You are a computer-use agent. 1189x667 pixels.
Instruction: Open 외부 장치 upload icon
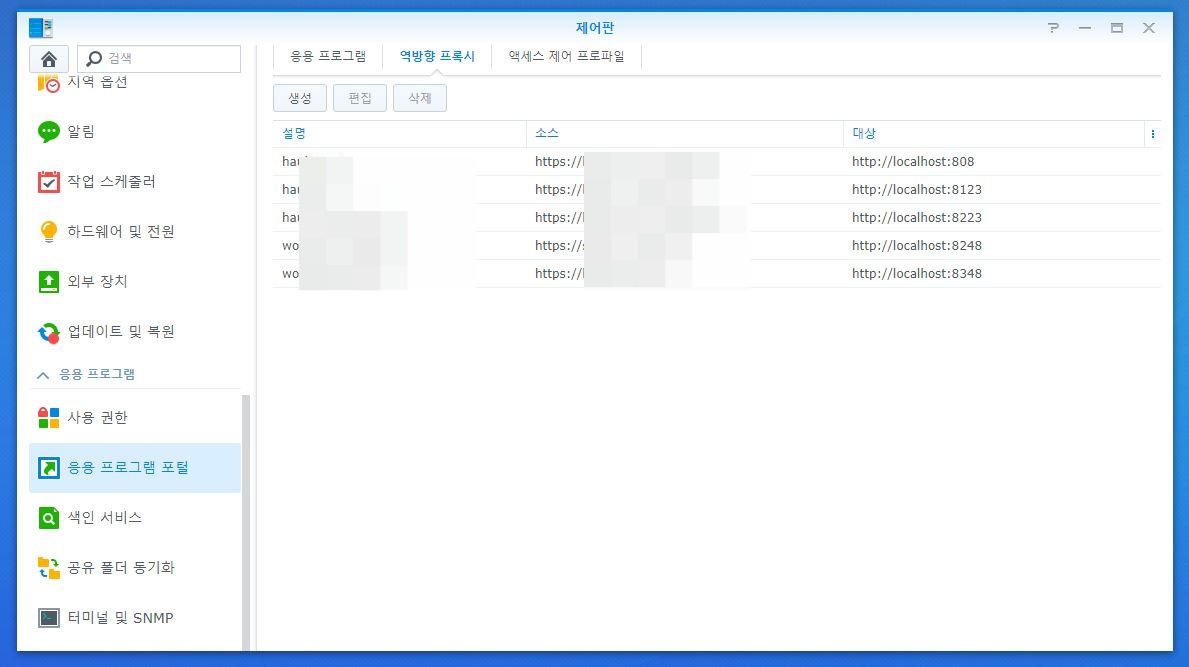[x=49, y=282]
